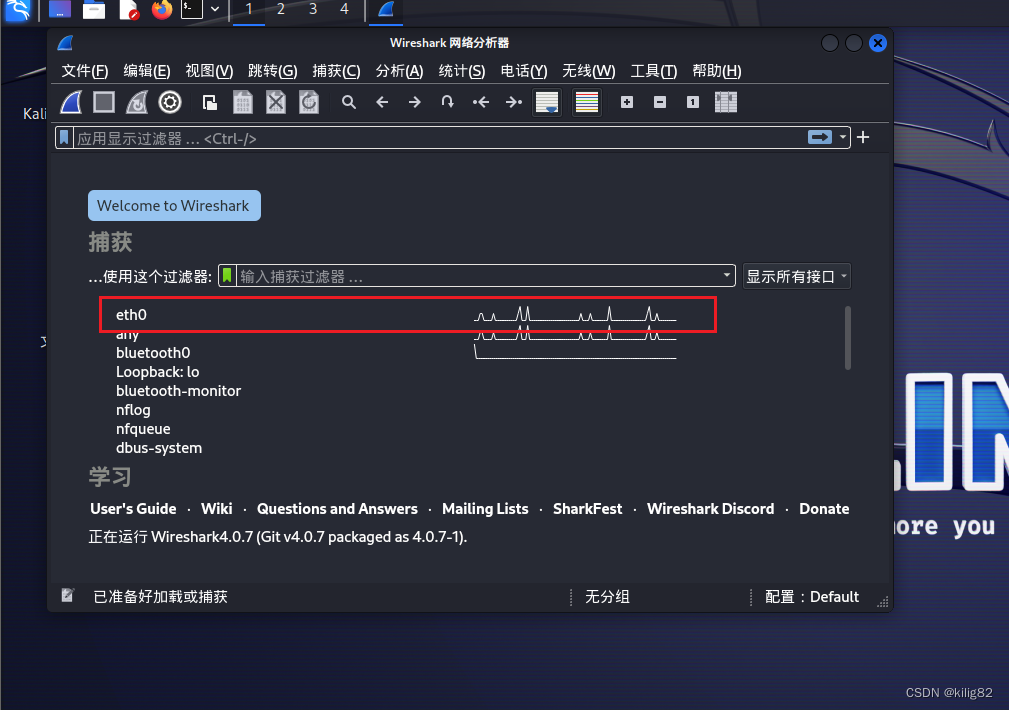1009x710 pixels.
Task: Click the Welcome to Wireshark button
Action: point(174,205)
